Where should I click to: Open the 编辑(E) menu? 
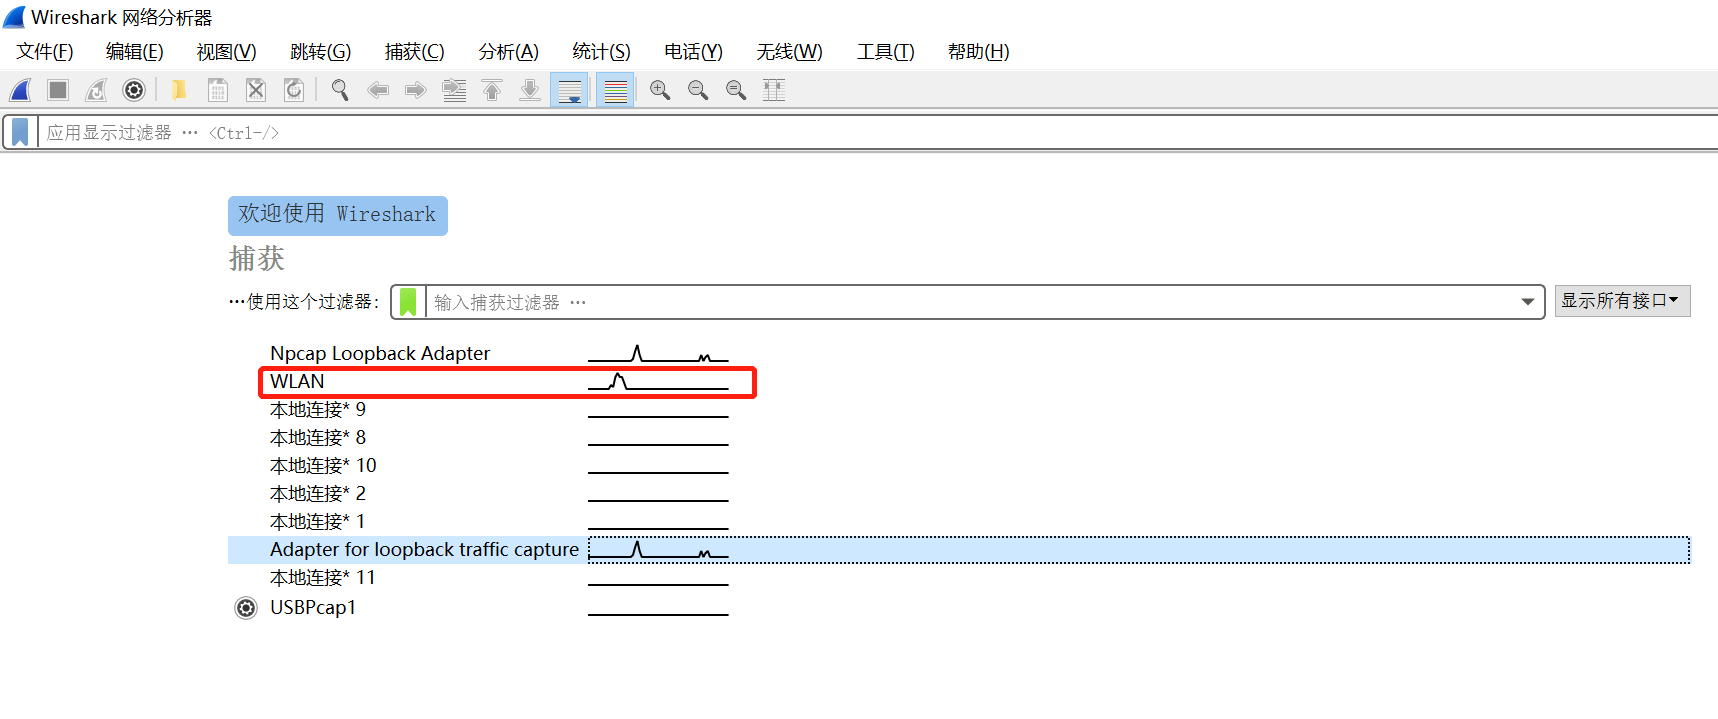click(x=135, y=52)
